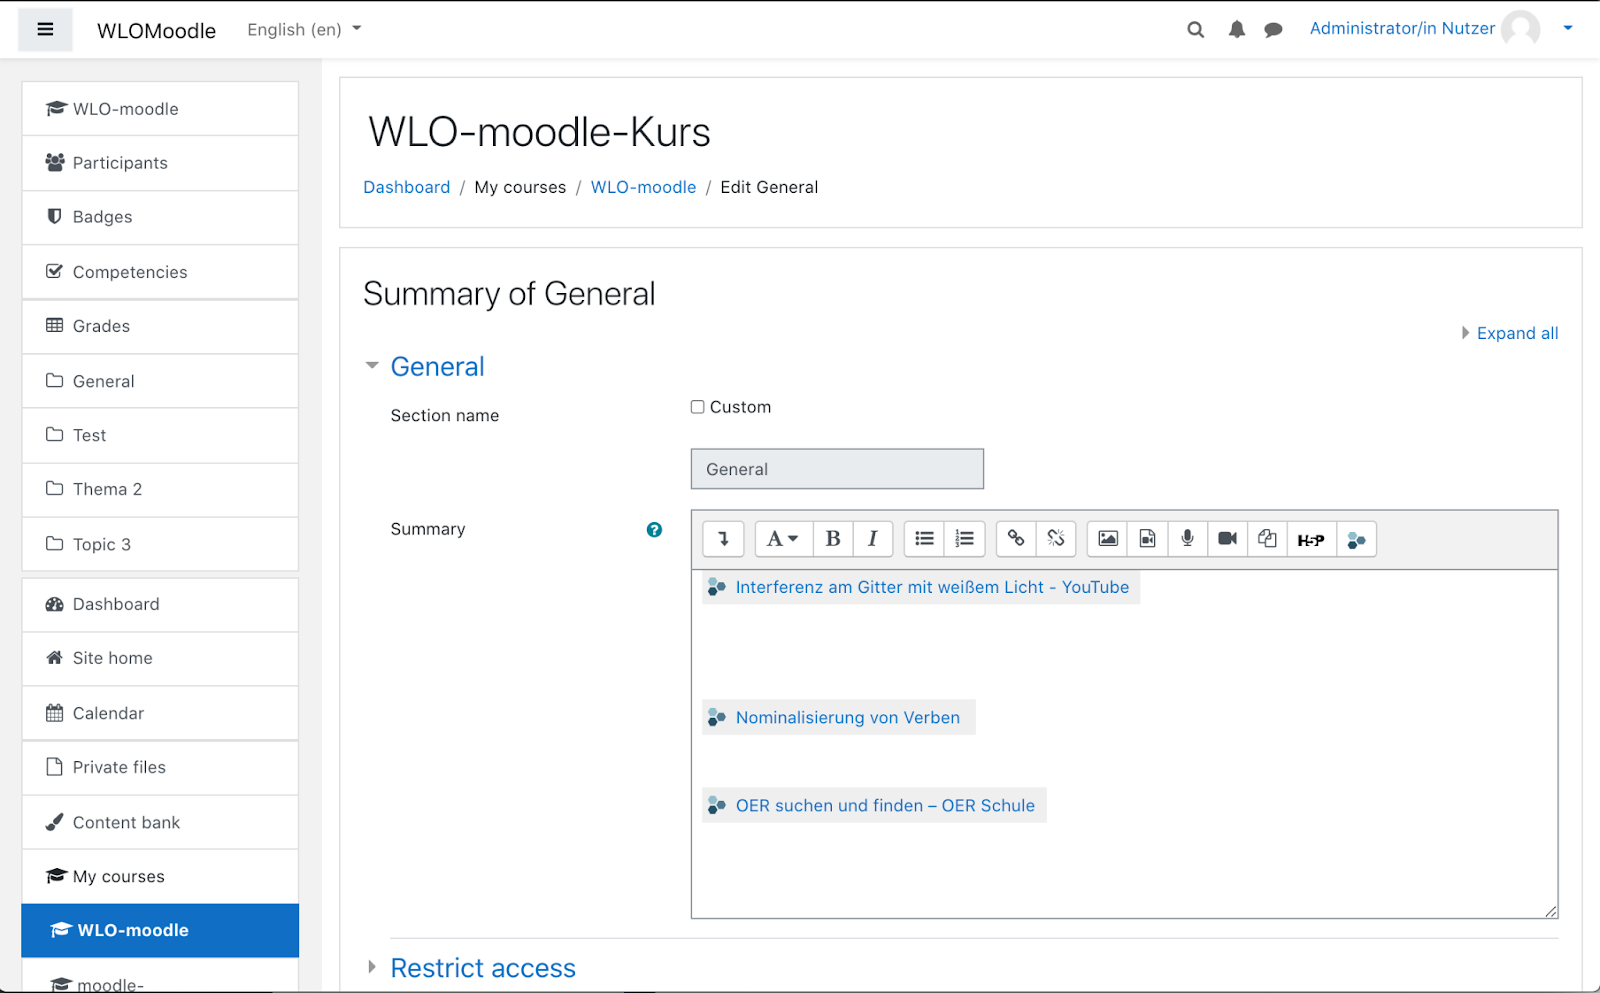Open the search magnifier icon
Screen dimensions: 1600x993
1195,30
